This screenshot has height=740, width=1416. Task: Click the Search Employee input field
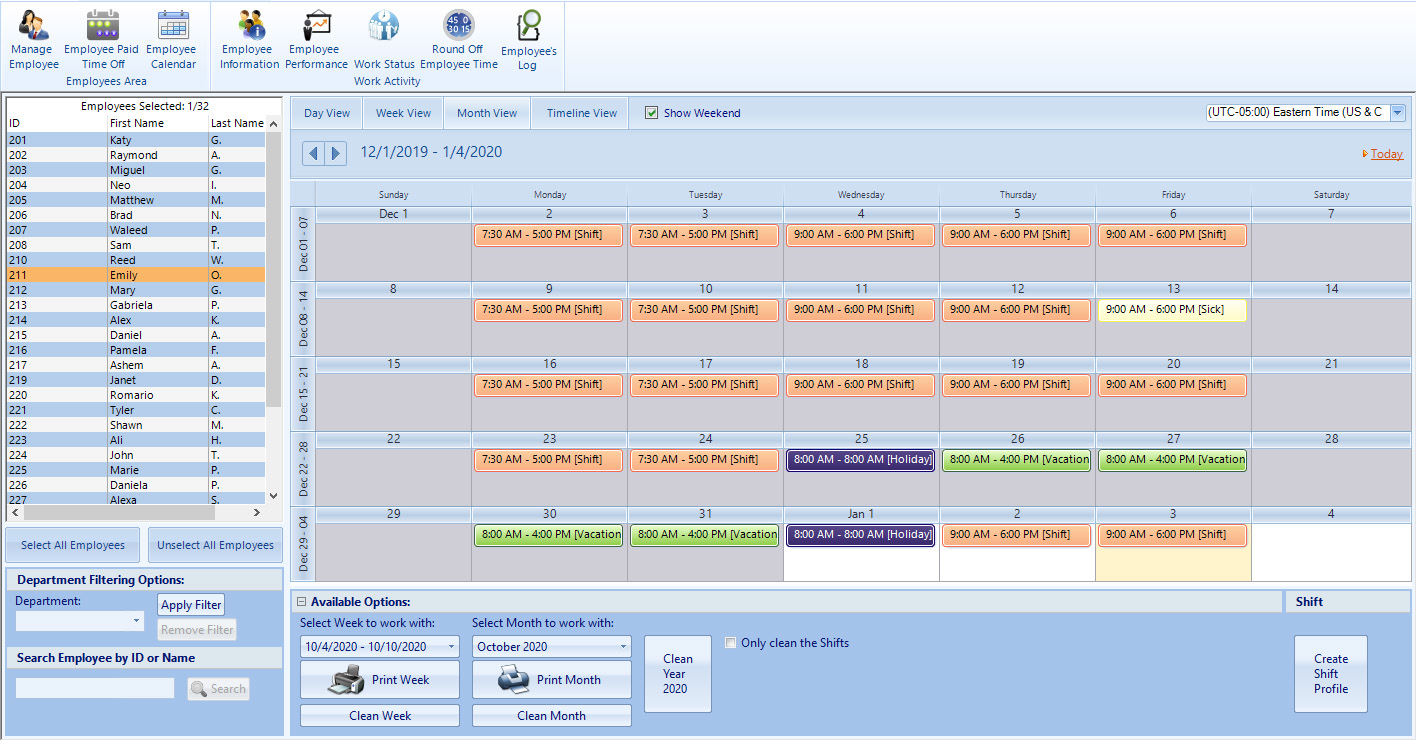pyautogui.click(x=95, y=688)
